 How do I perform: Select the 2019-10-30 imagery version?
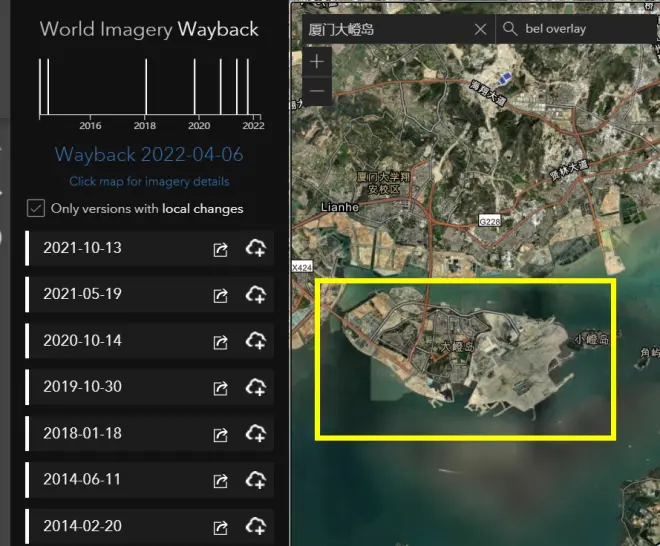click(x=149, y=387)
